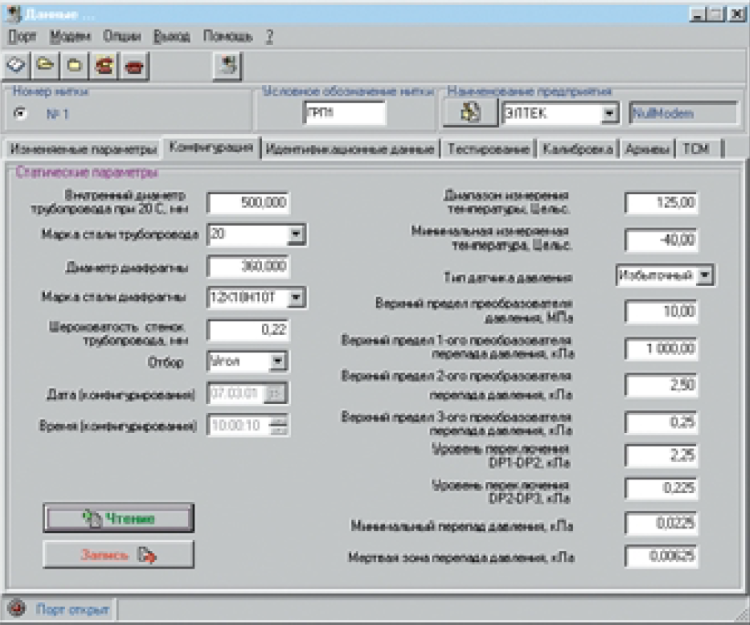
Task: Open the Модем menu
Action: coord(70,36)
